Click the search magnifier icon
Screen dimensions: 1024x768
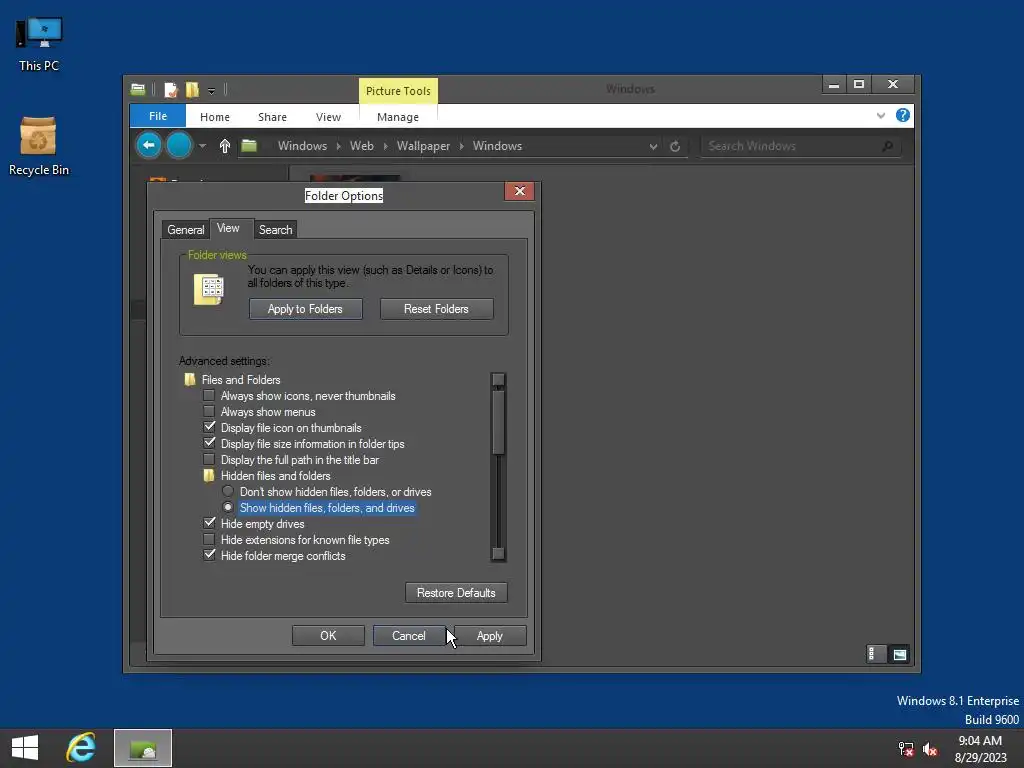(x=887, y=146)
